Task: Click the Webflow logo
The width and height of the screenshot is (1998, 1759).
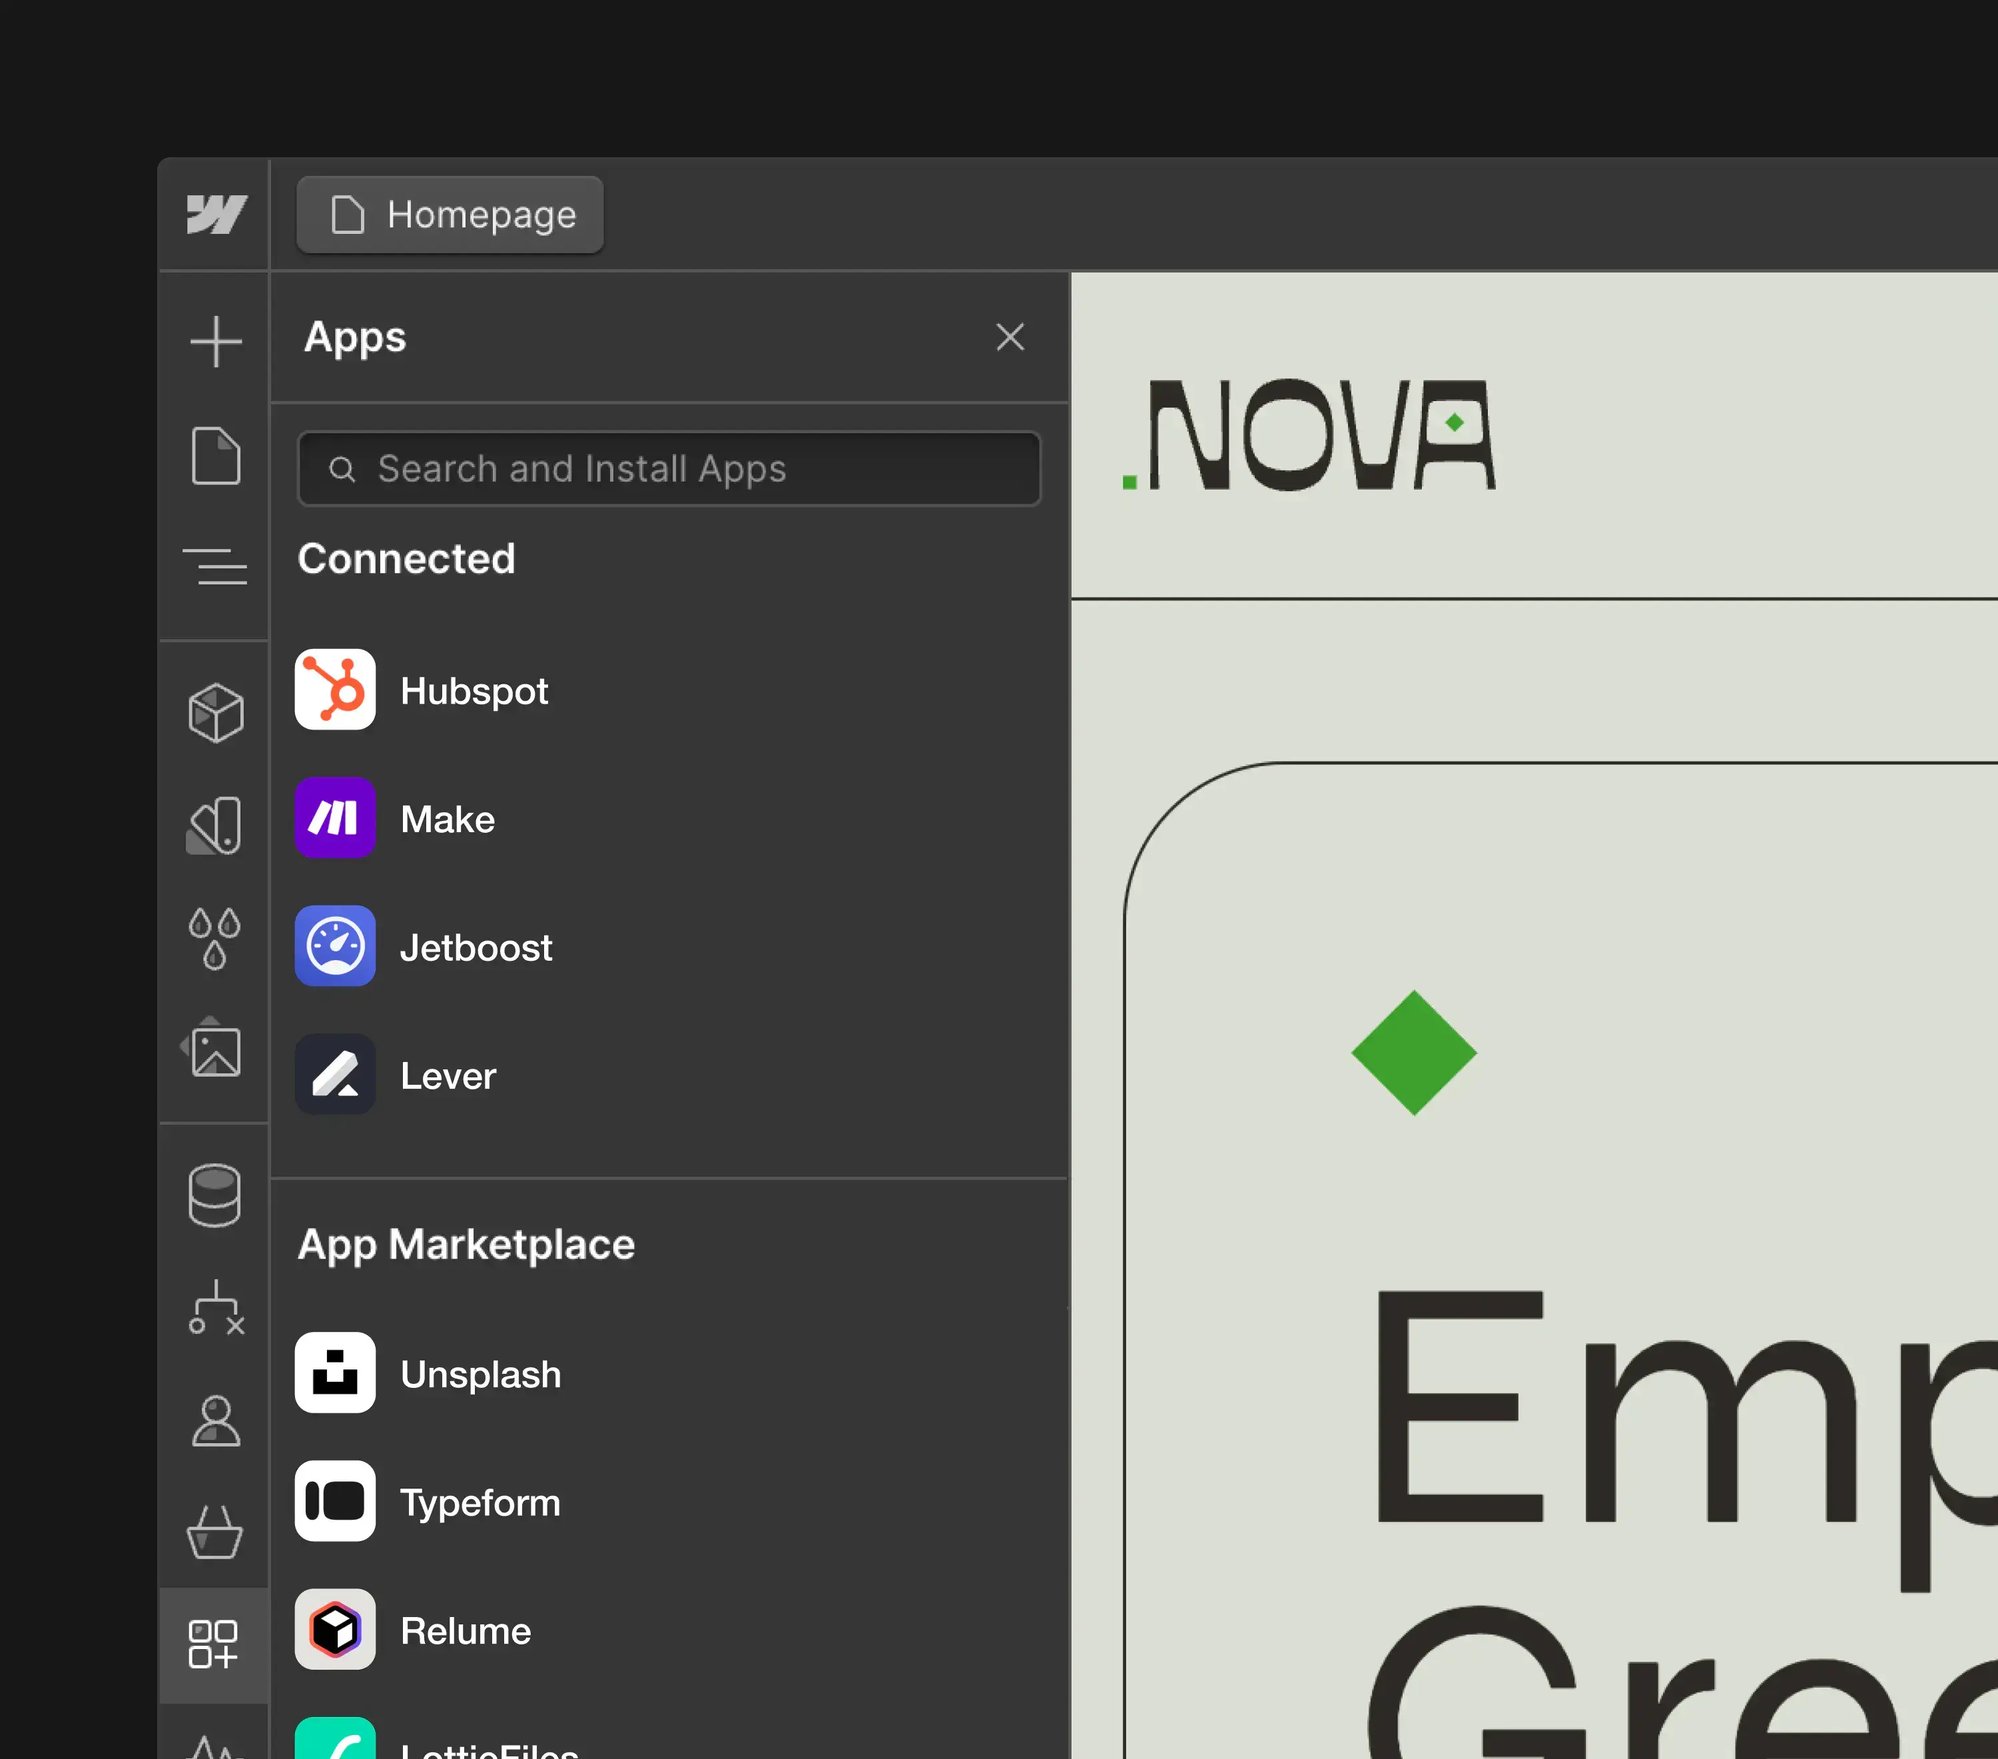Action: [214, 214]
